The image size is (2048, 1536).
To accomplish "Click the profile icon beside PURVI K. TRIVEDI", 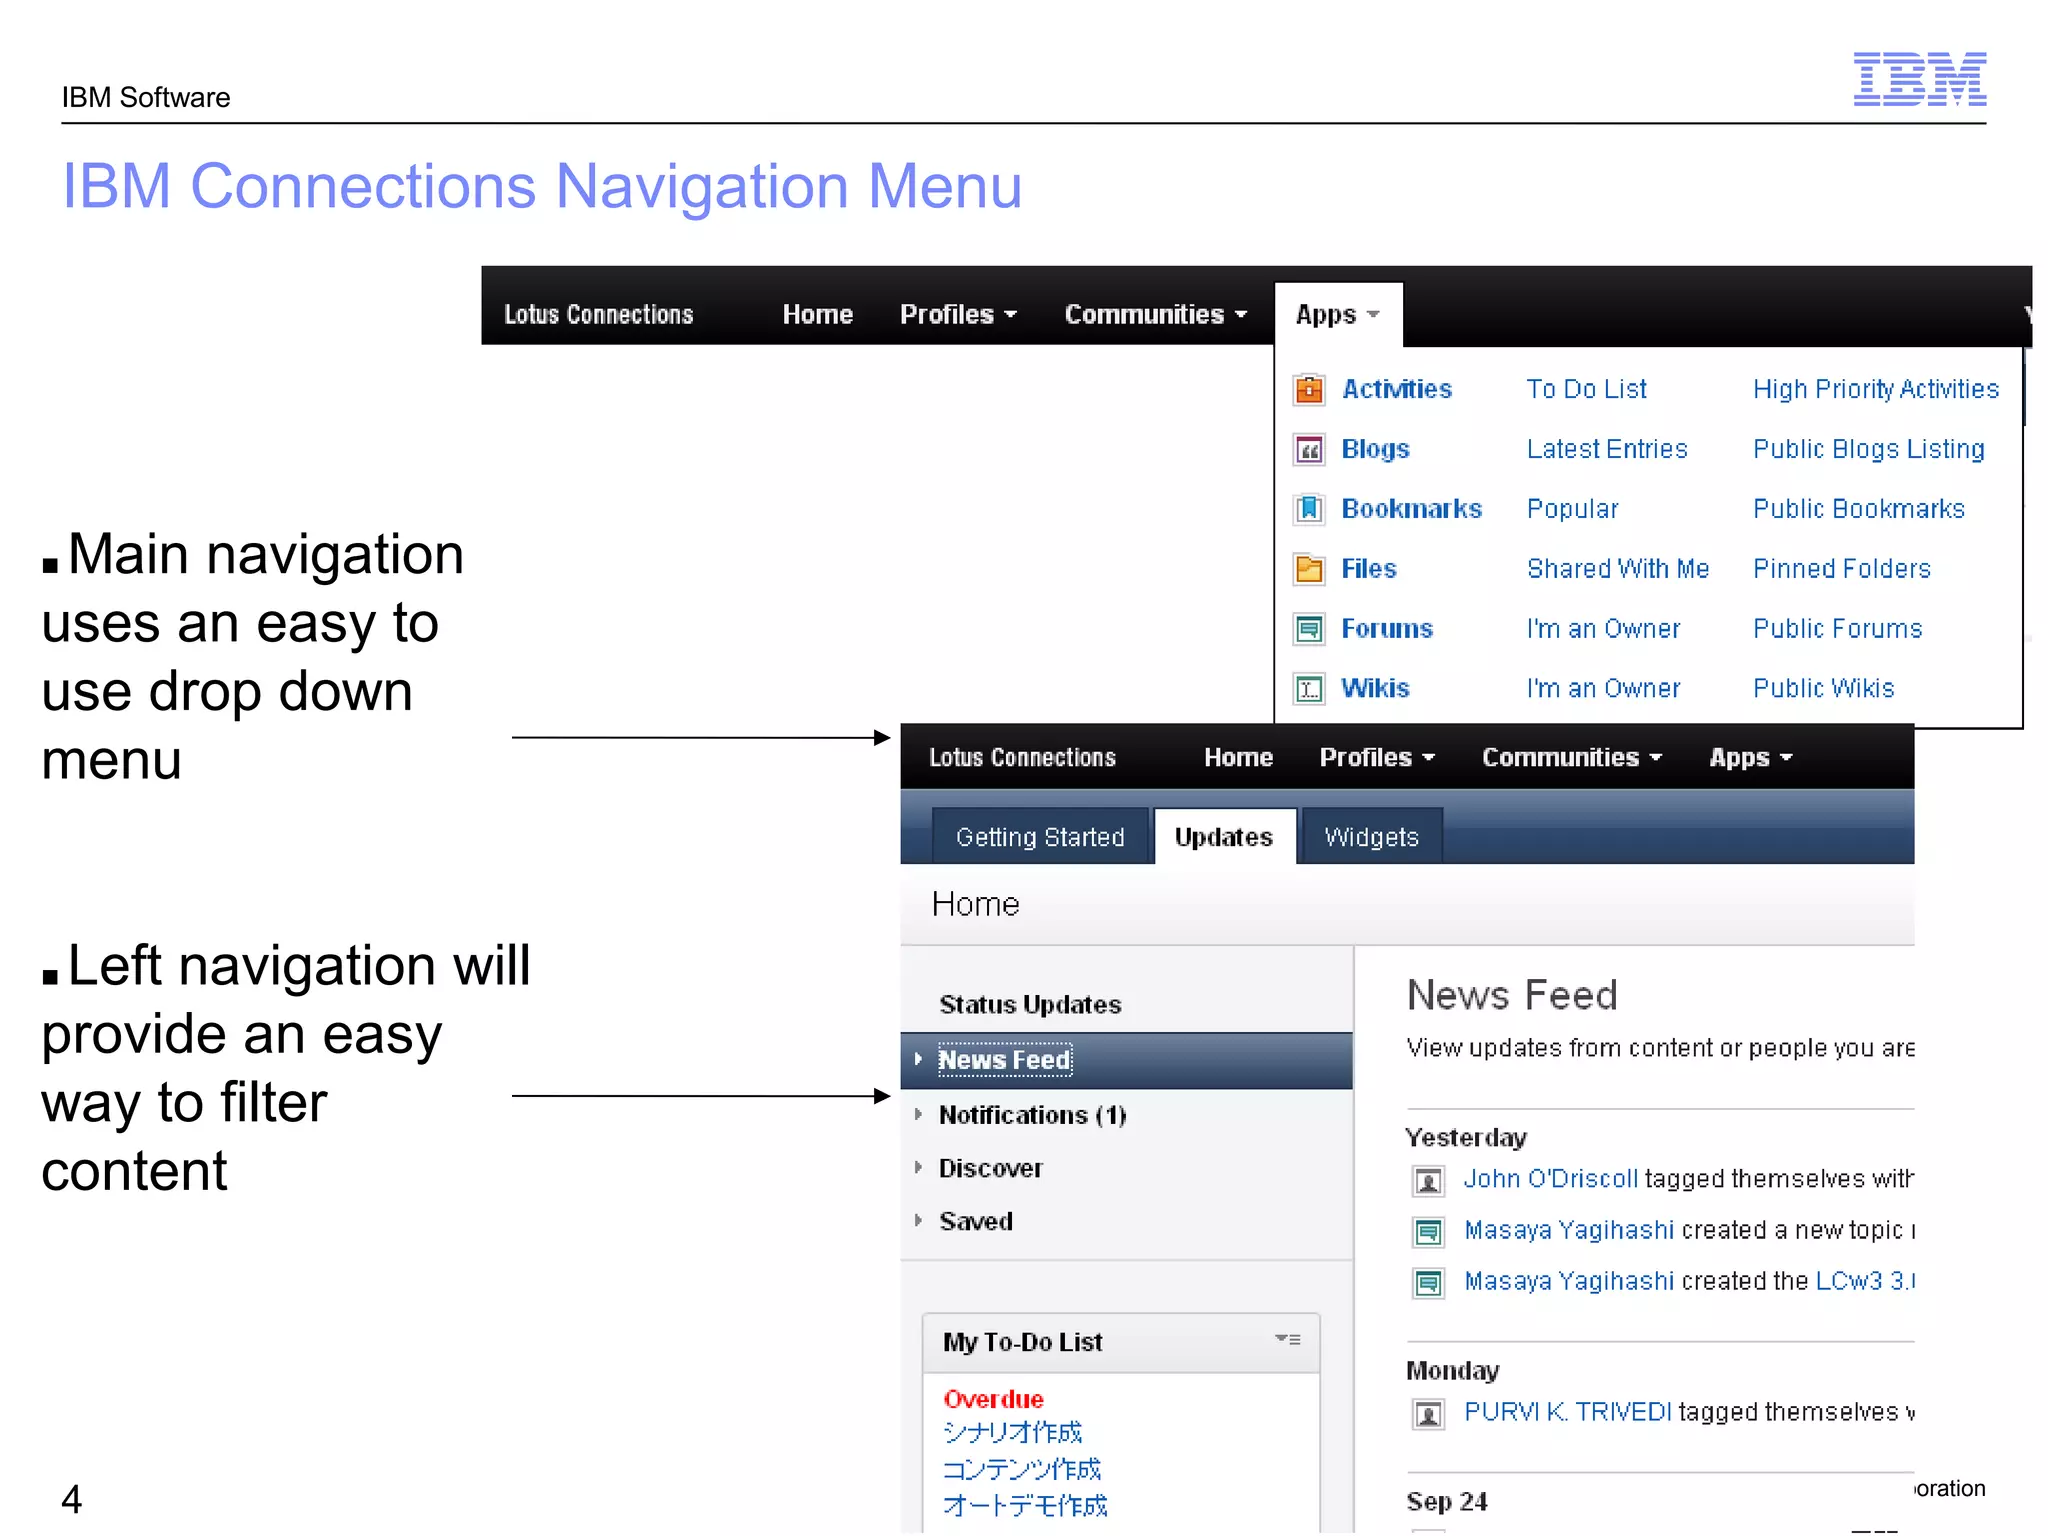I will tap(1428, 1414).
